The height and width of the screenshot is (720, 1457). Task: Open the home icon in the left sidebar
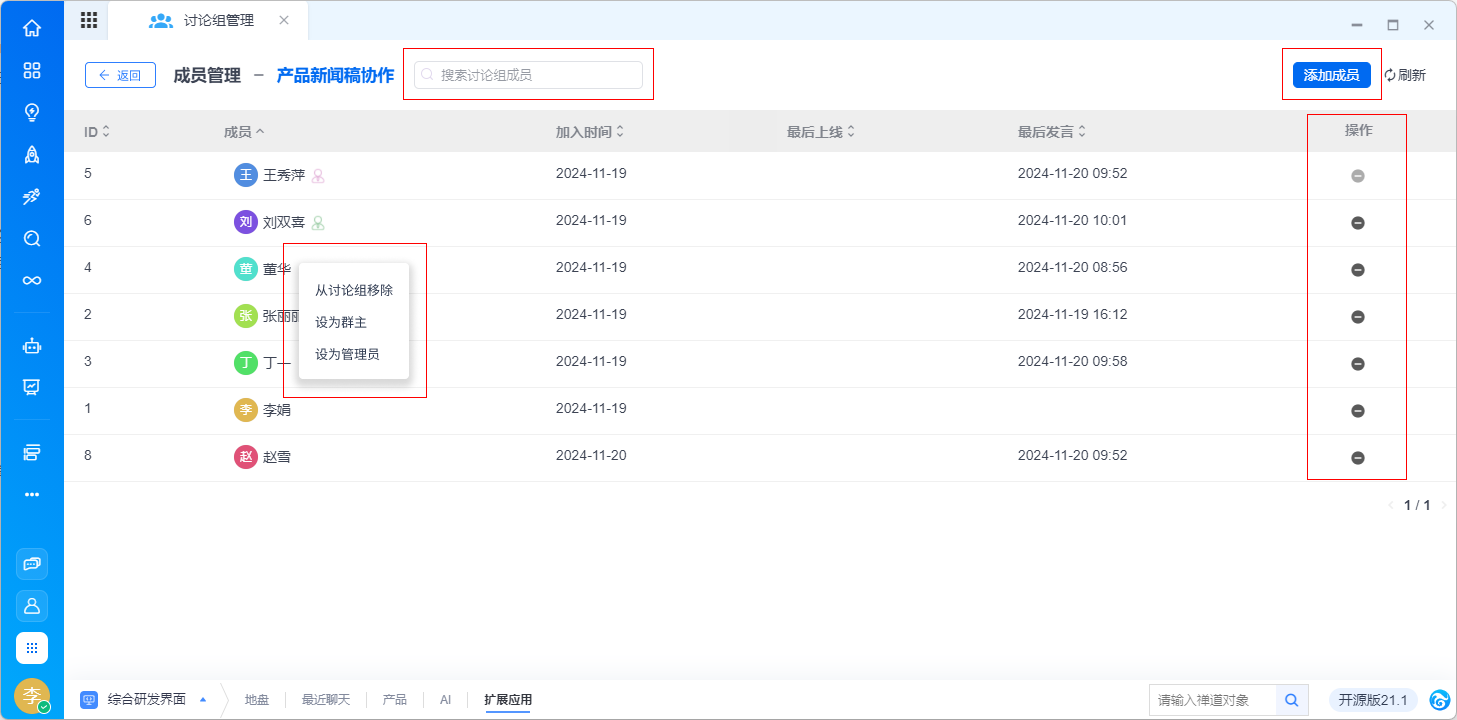pyautogui.click(x=32, y=28)
